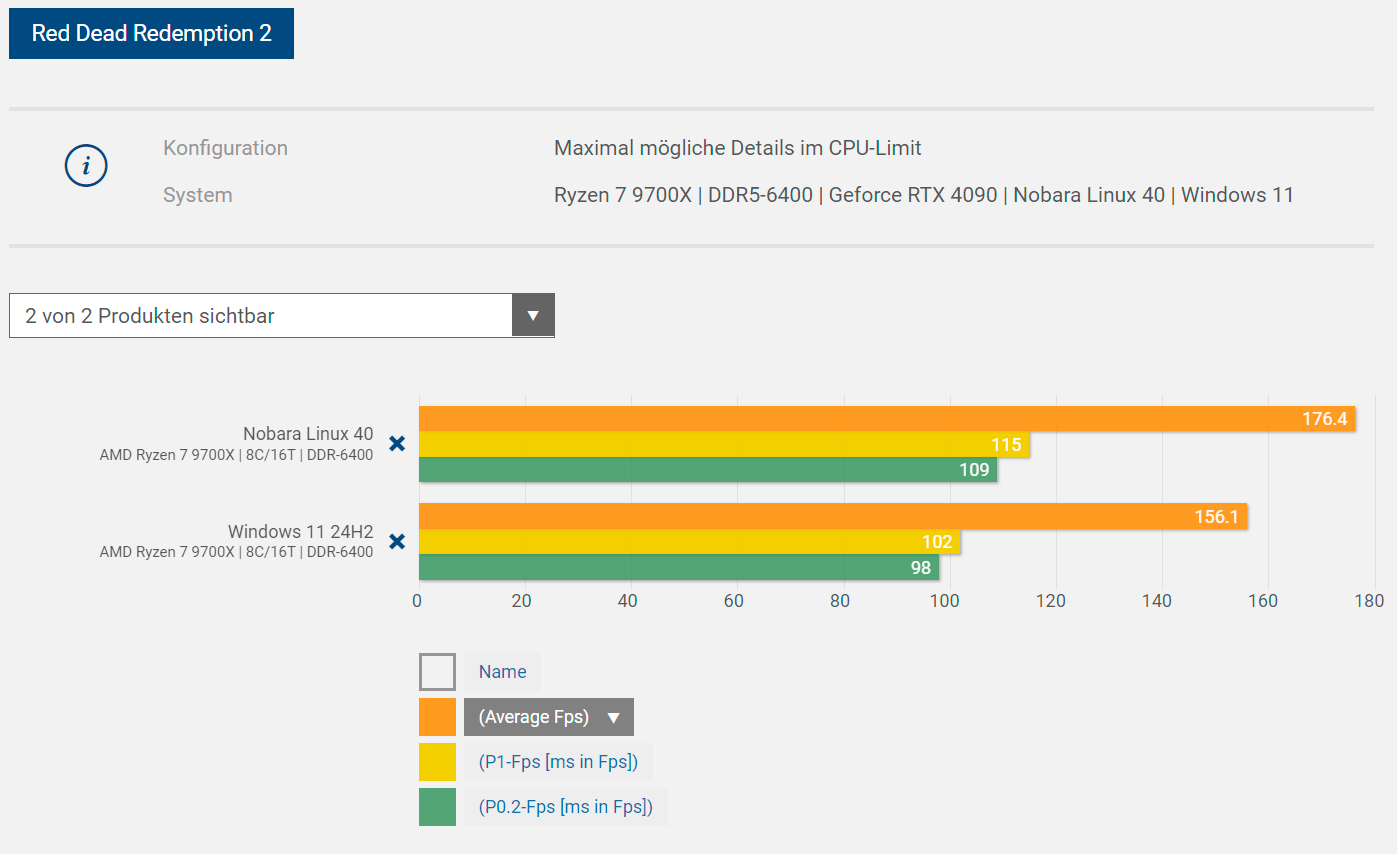The height and width of the screenshot is (854, 1400).
Task: Click the Windows 11 24H2 product label
Action: click(x=300, y=531)
